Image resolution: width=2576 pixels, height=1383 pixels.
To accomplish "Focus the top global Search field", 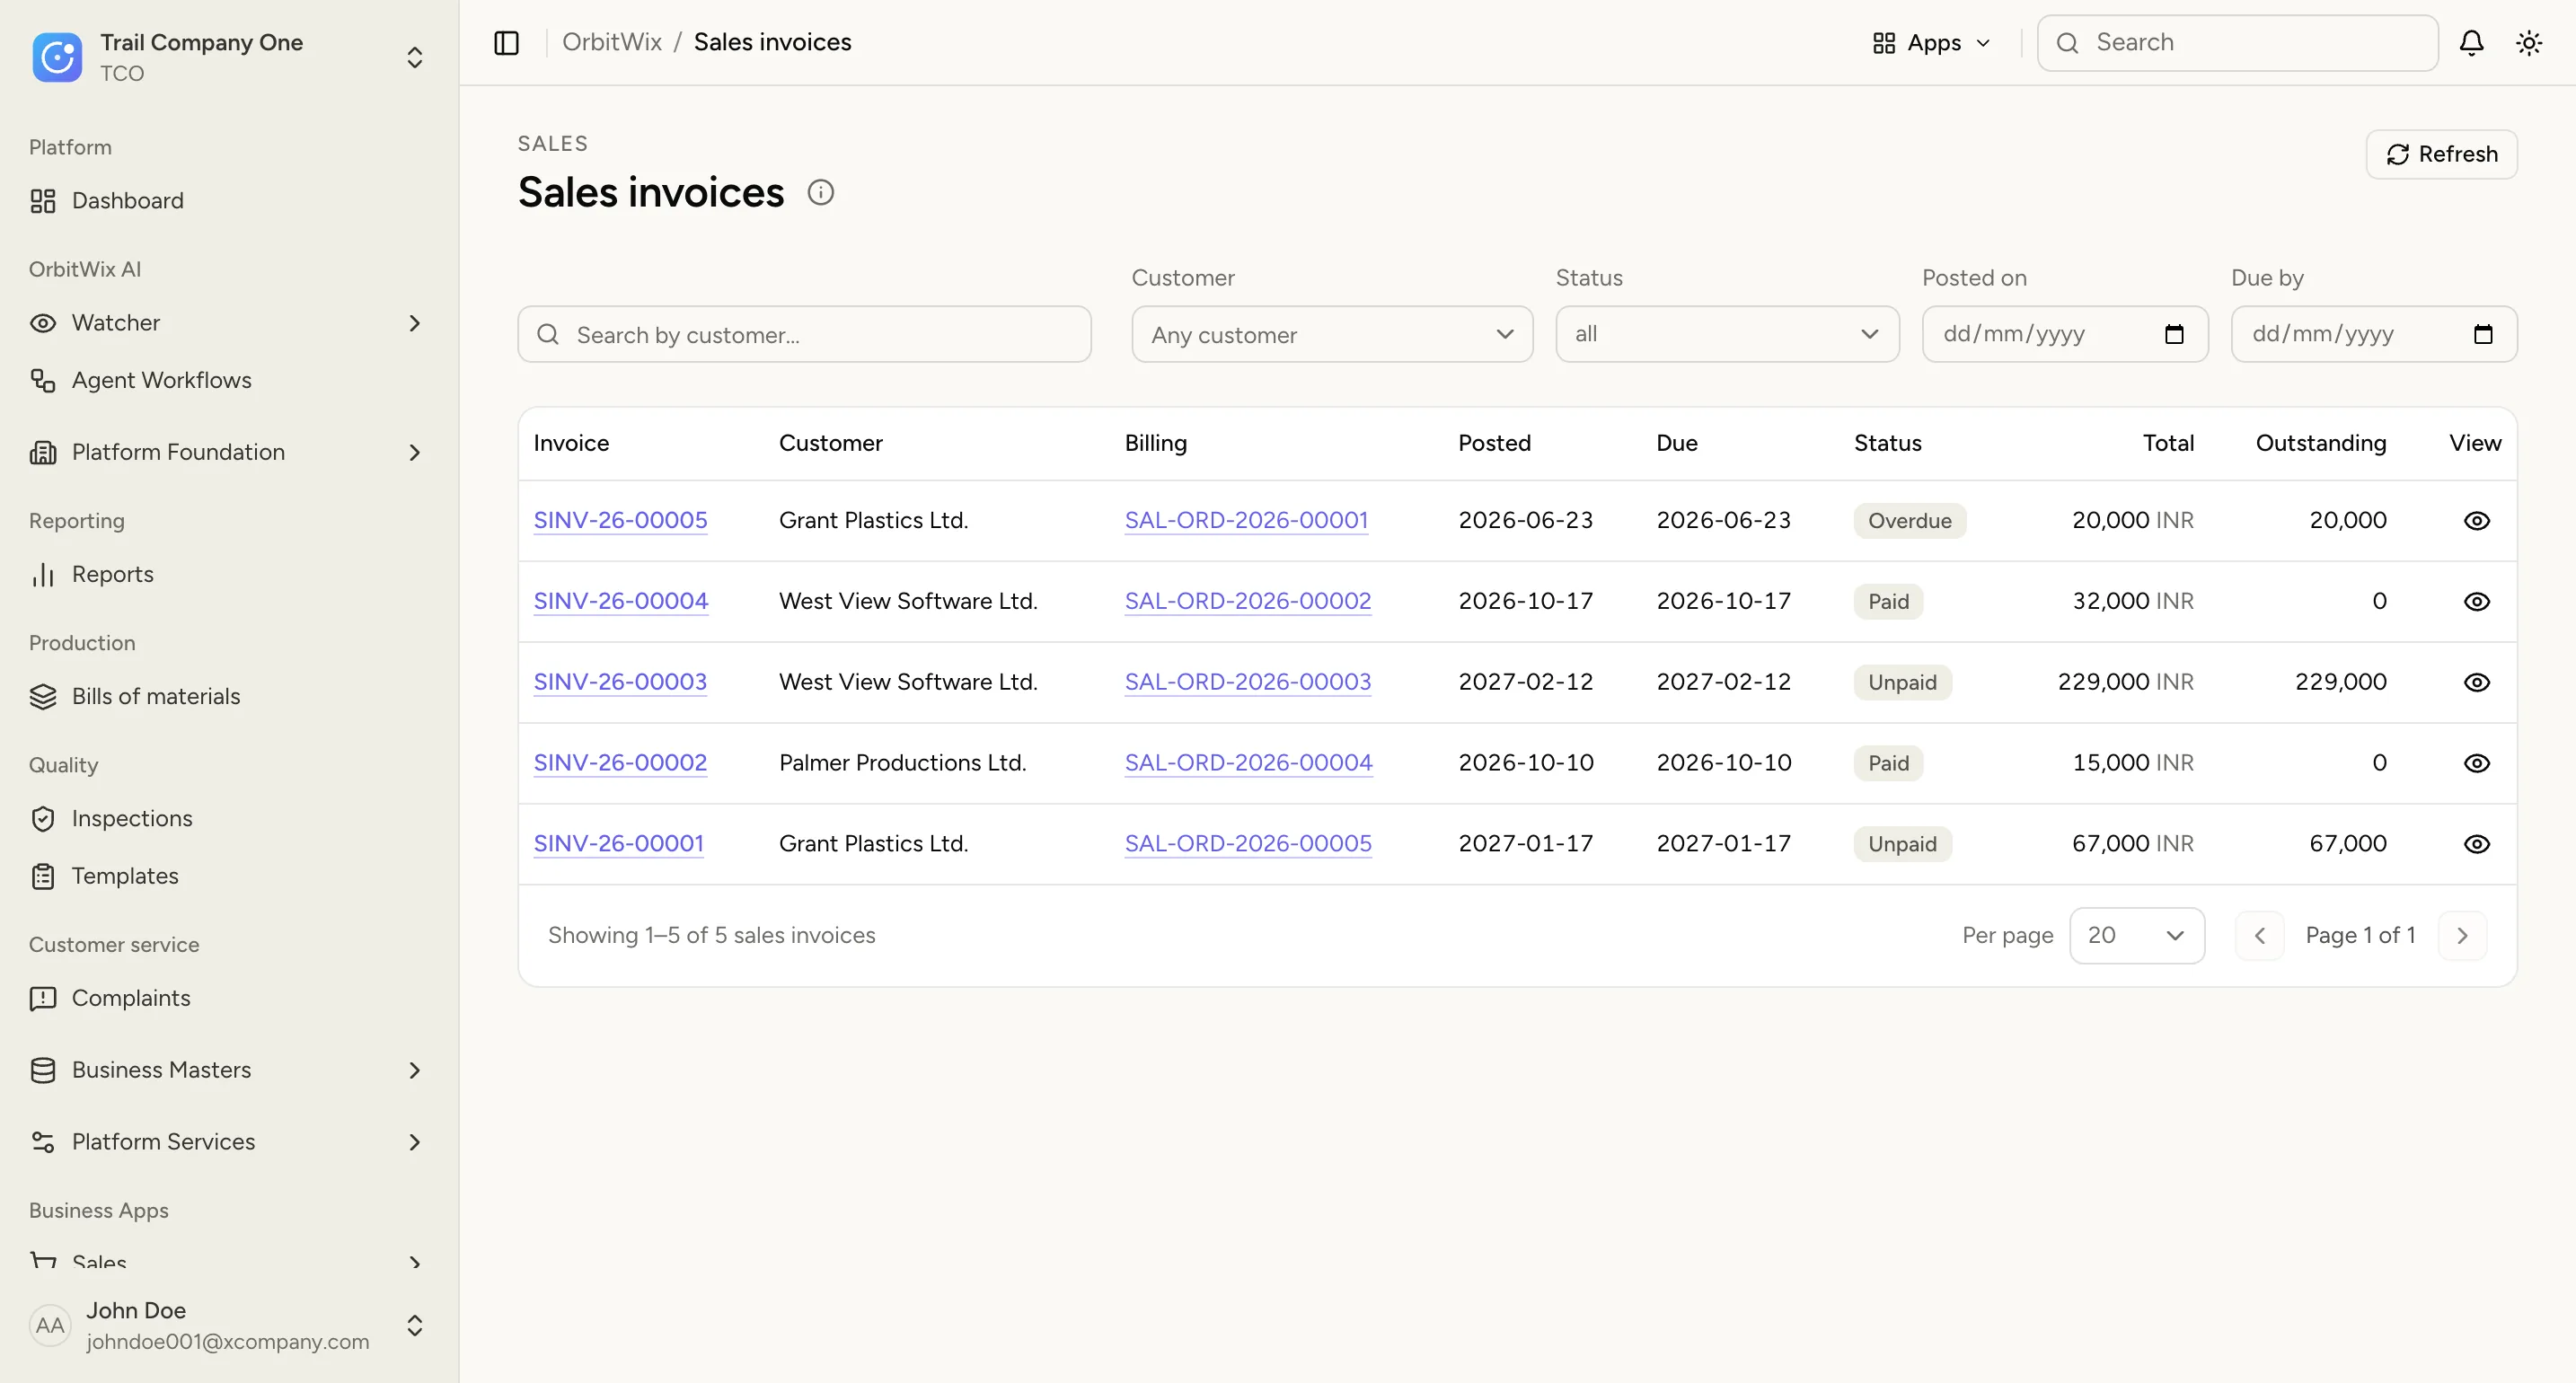I will click(2237, 42).
